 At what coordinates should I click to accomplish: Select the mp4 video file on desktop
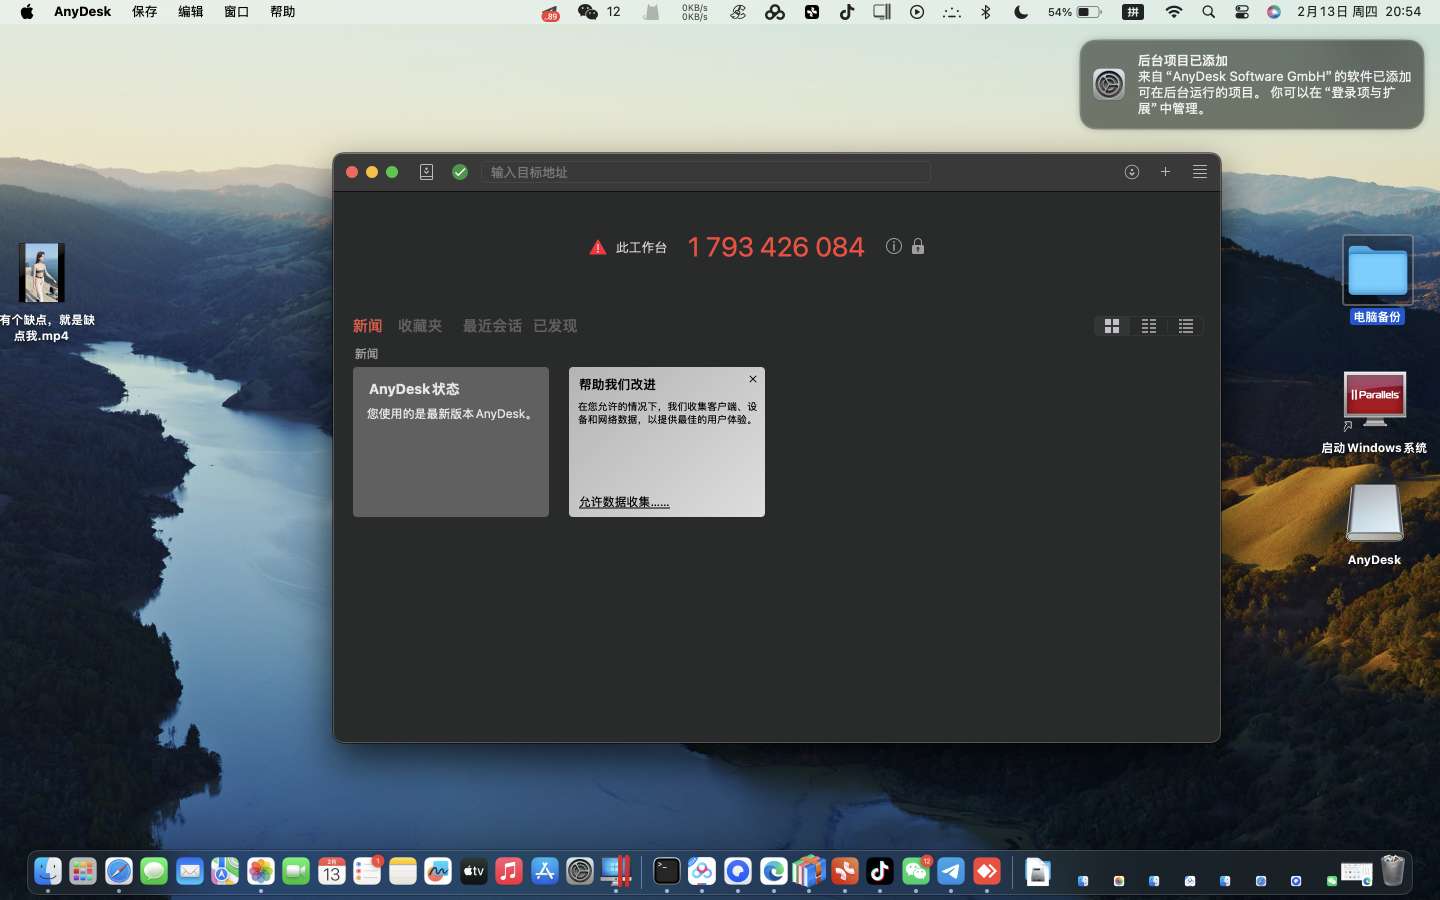(42, 292)
